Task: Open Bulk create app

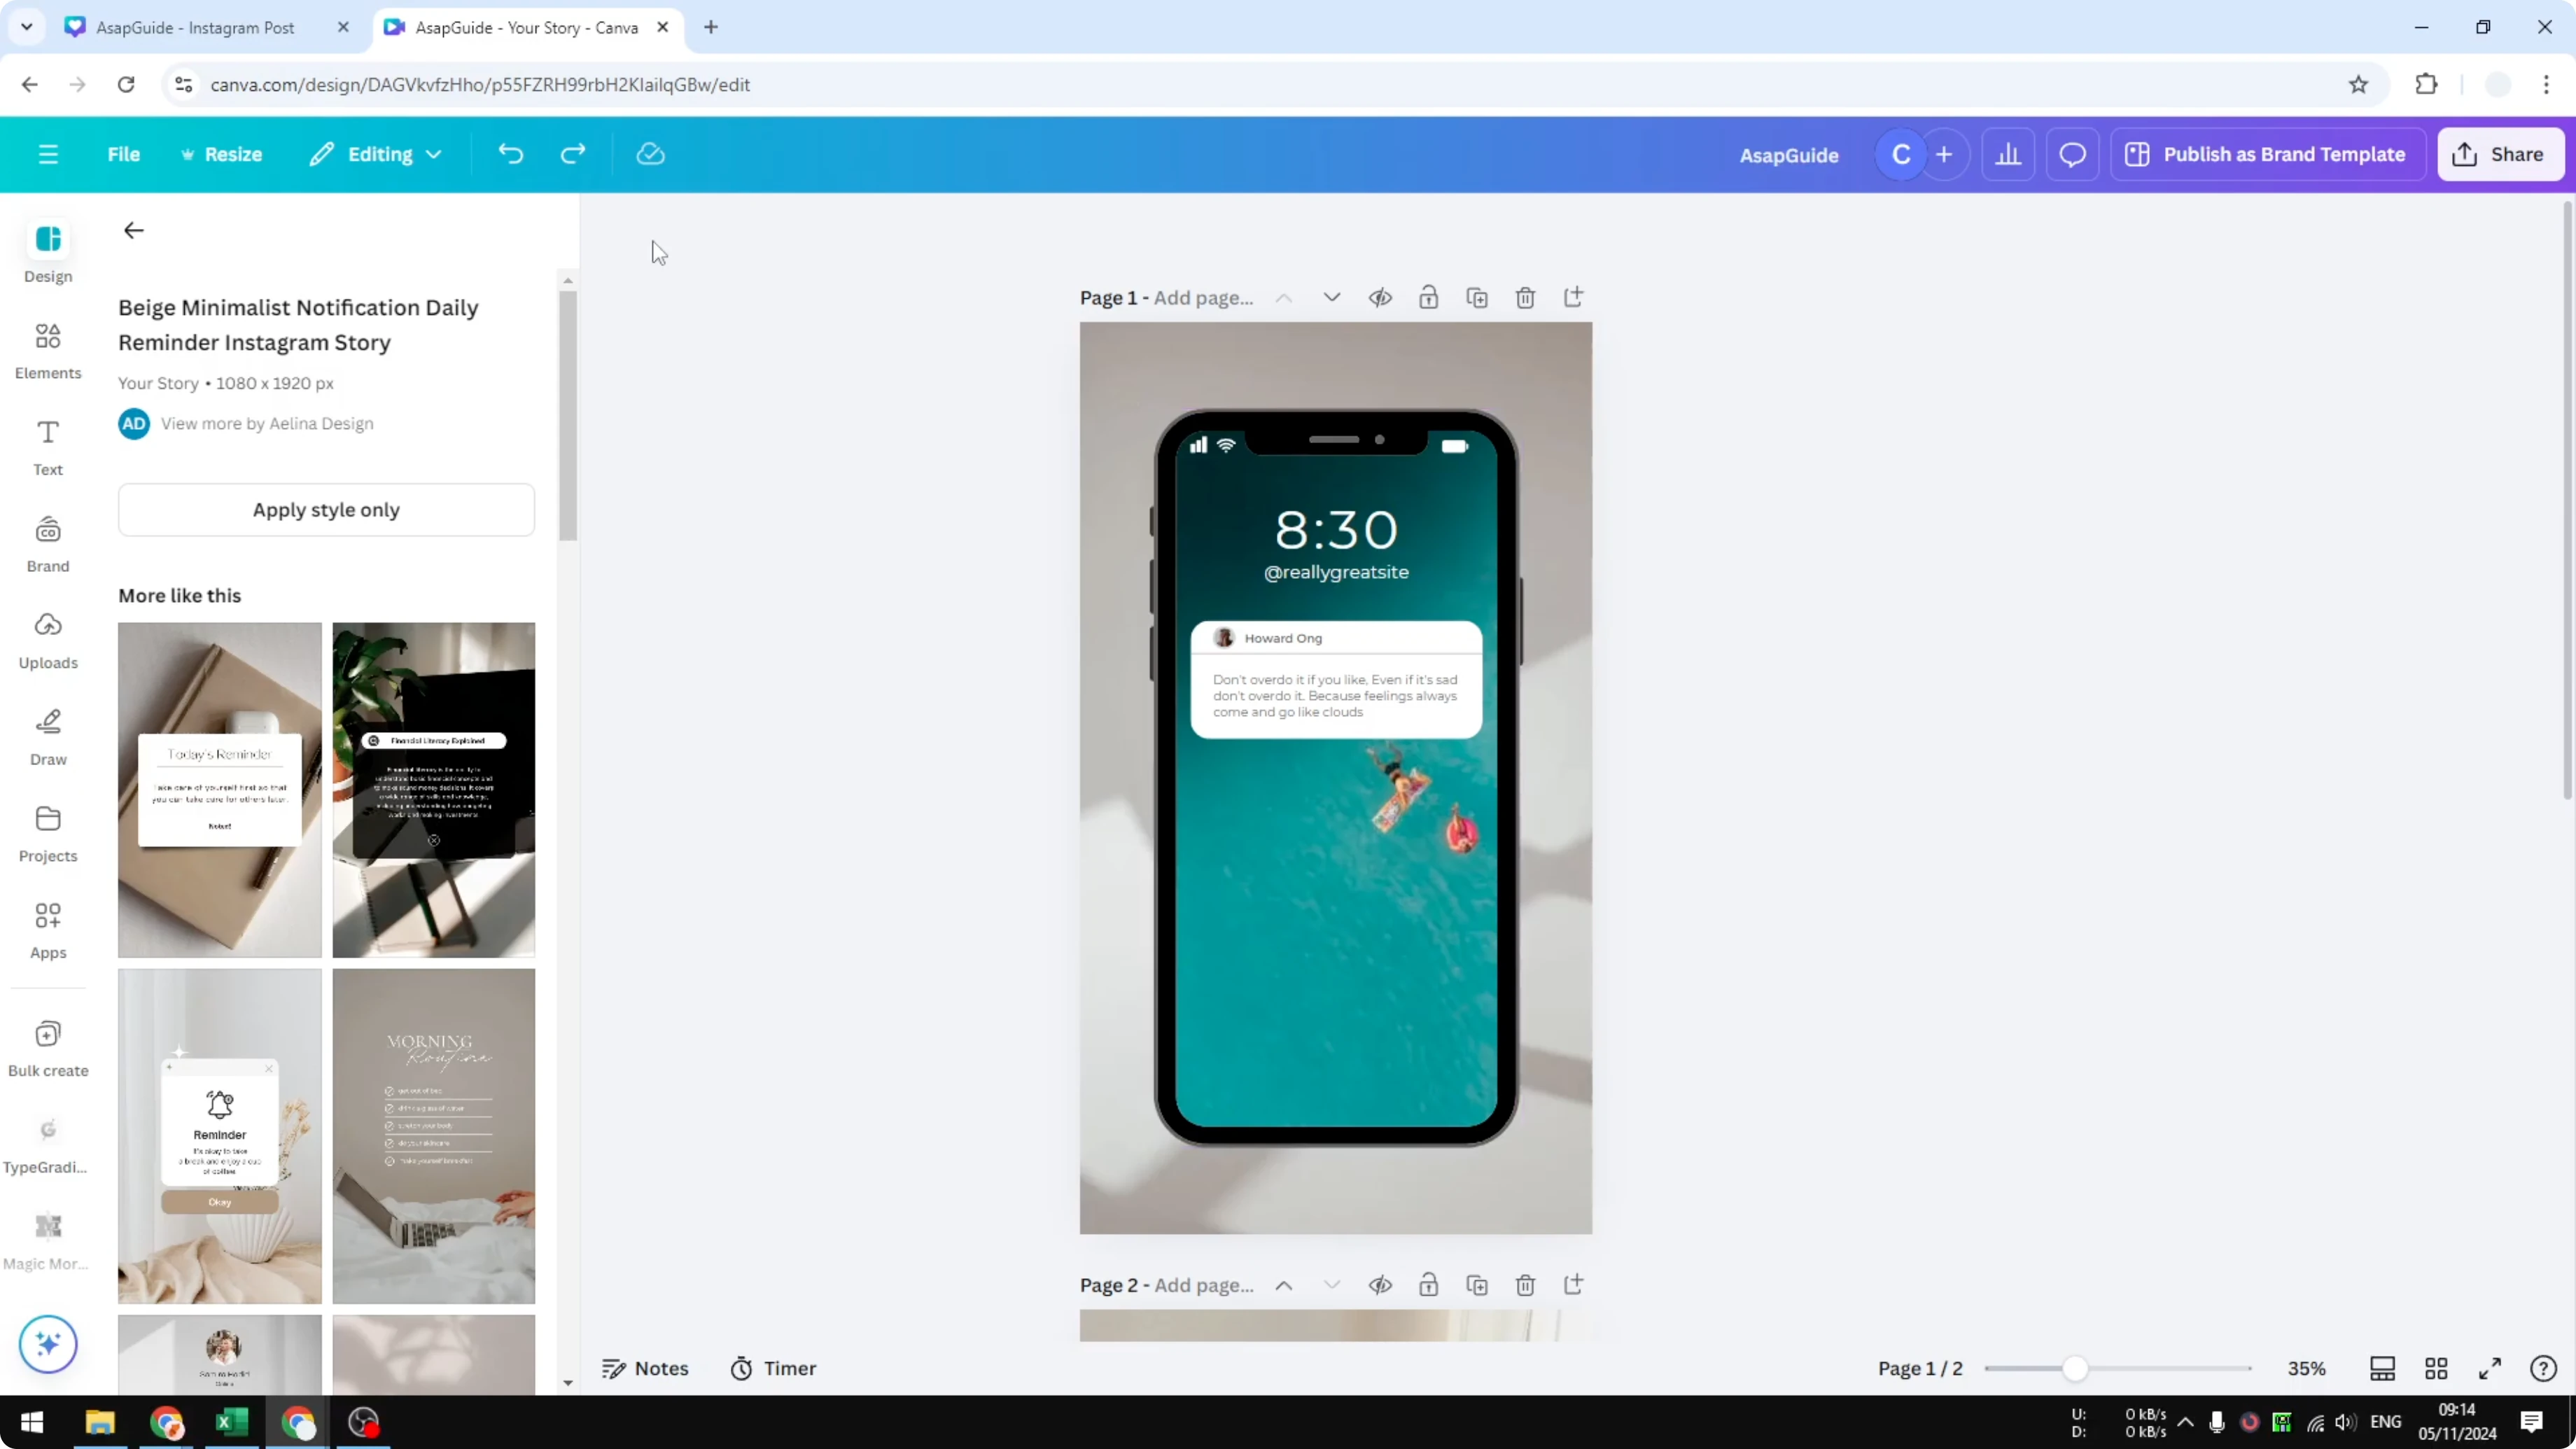Action: 48,1048
